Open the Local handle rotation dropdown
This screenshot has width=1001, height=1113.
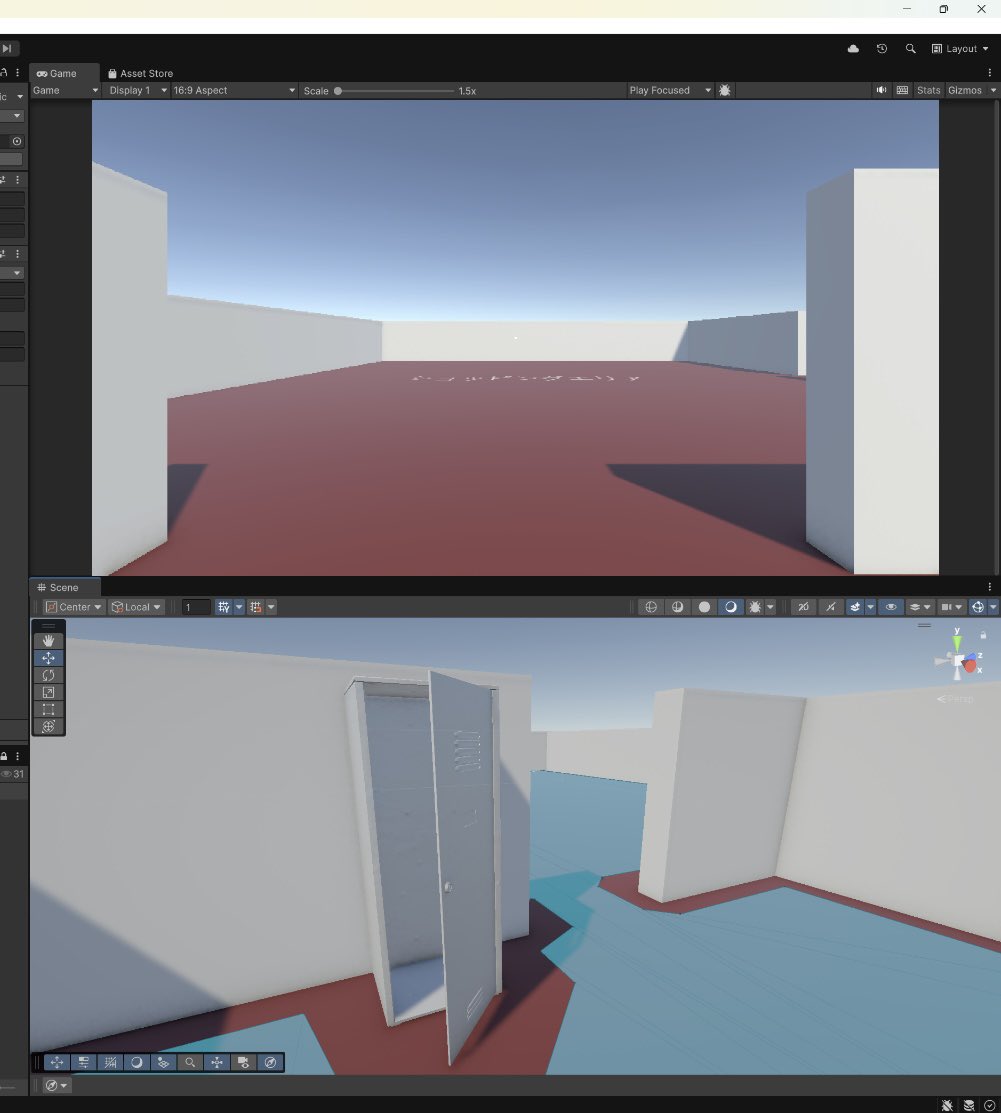pos(136,607)
